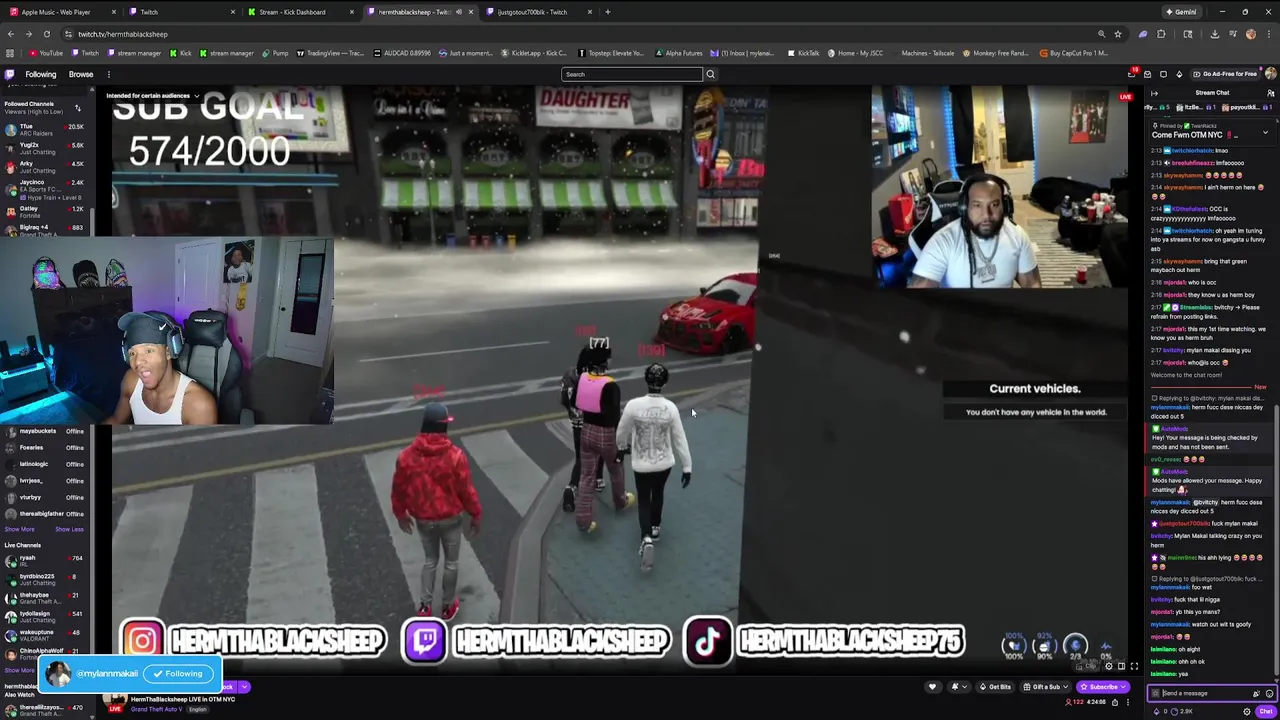Click the intended for certain audiences dropdown
Screen dimensions: 1280x720
(154, 96)
